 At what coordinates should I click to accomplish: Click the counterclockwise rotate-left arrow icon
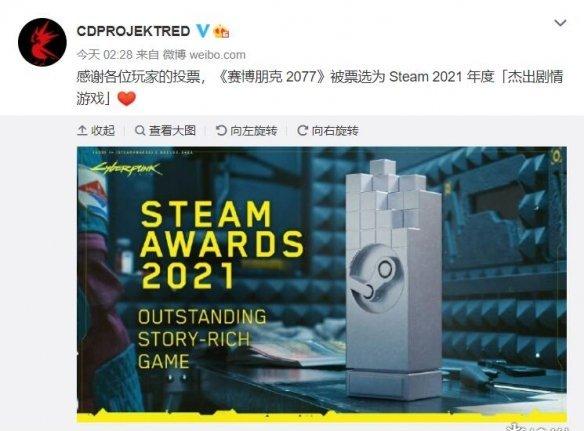pos(221,130)
